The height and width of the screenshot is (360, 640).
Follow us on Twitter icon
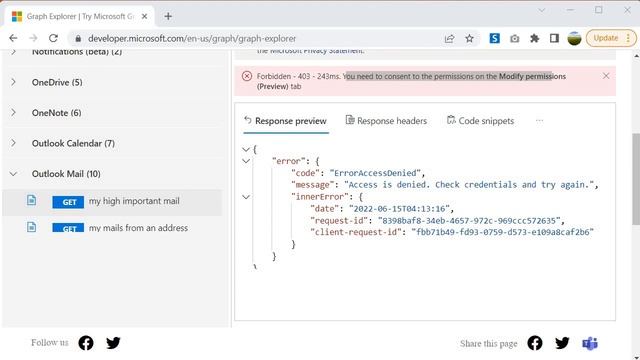click(x=113, y=343)
